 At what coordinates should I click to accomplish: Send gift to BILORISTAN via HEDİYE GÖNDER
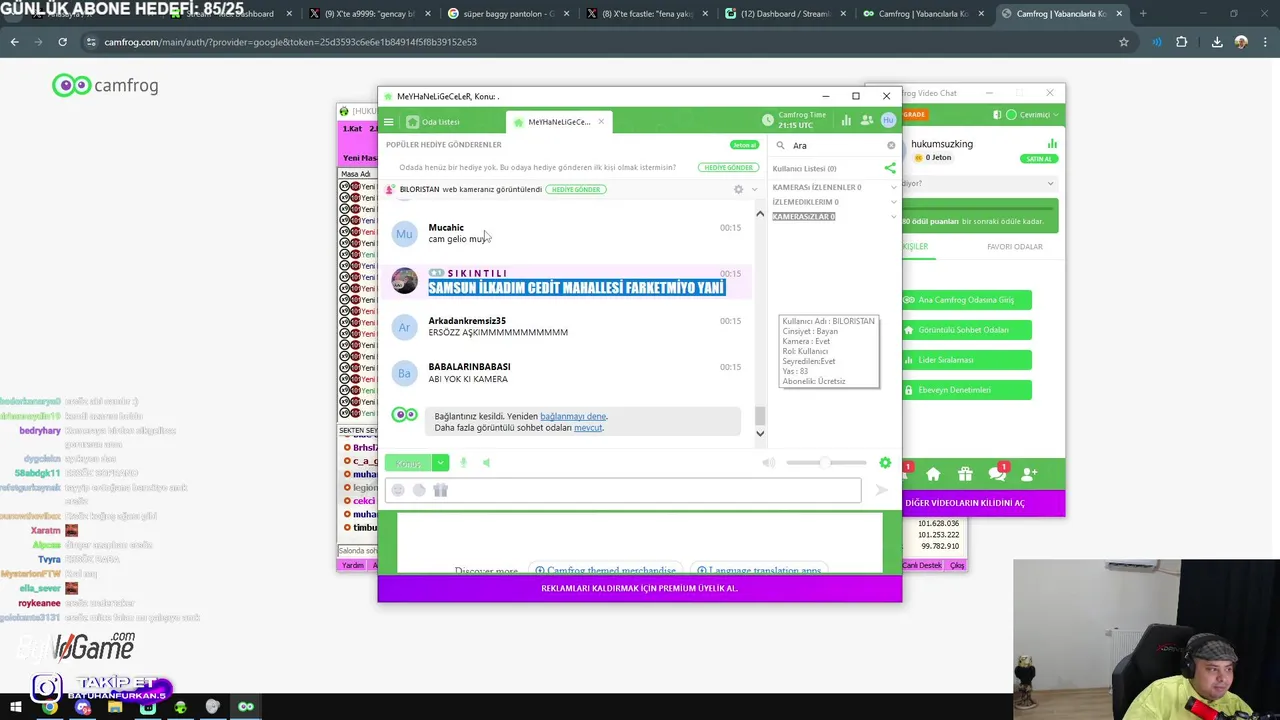575,189
